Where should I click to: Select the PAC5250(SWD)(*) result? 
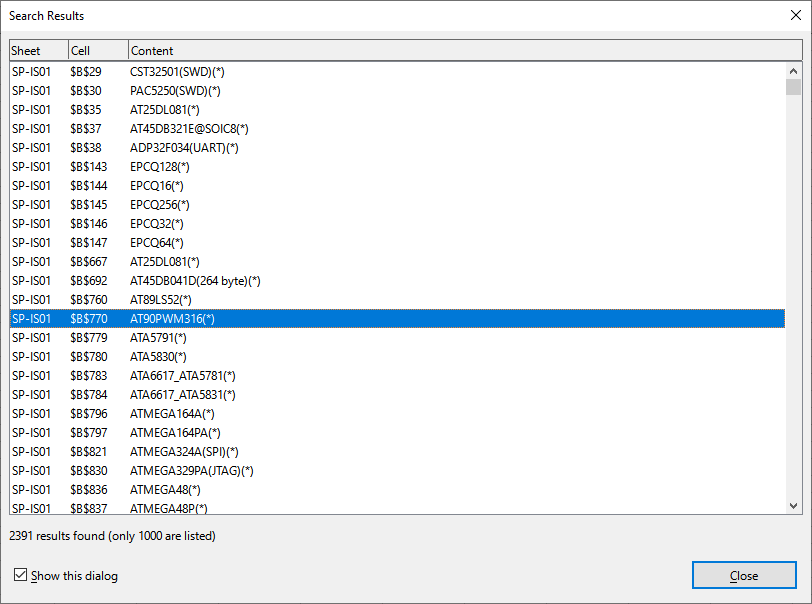click(397, 91)
